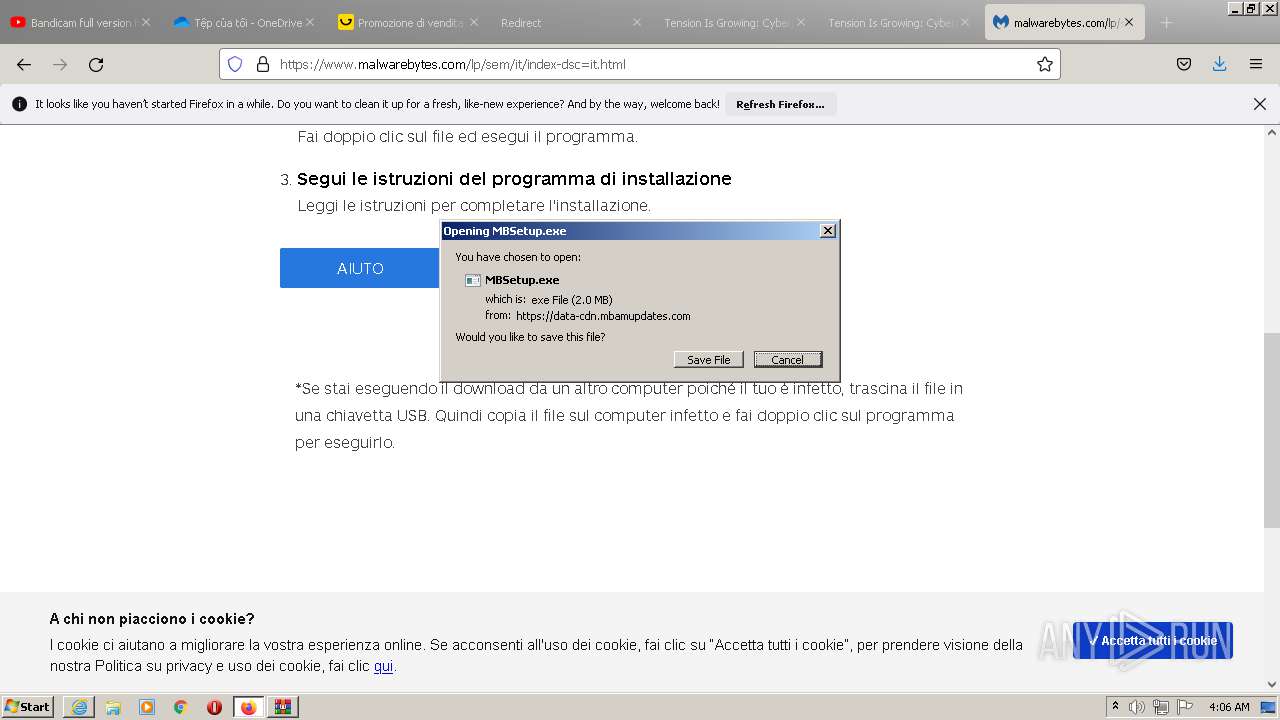Open the 'qui' privacy policy link
Image resolution: width=1280 pixels, height=720 pixels.
point(383,666)
